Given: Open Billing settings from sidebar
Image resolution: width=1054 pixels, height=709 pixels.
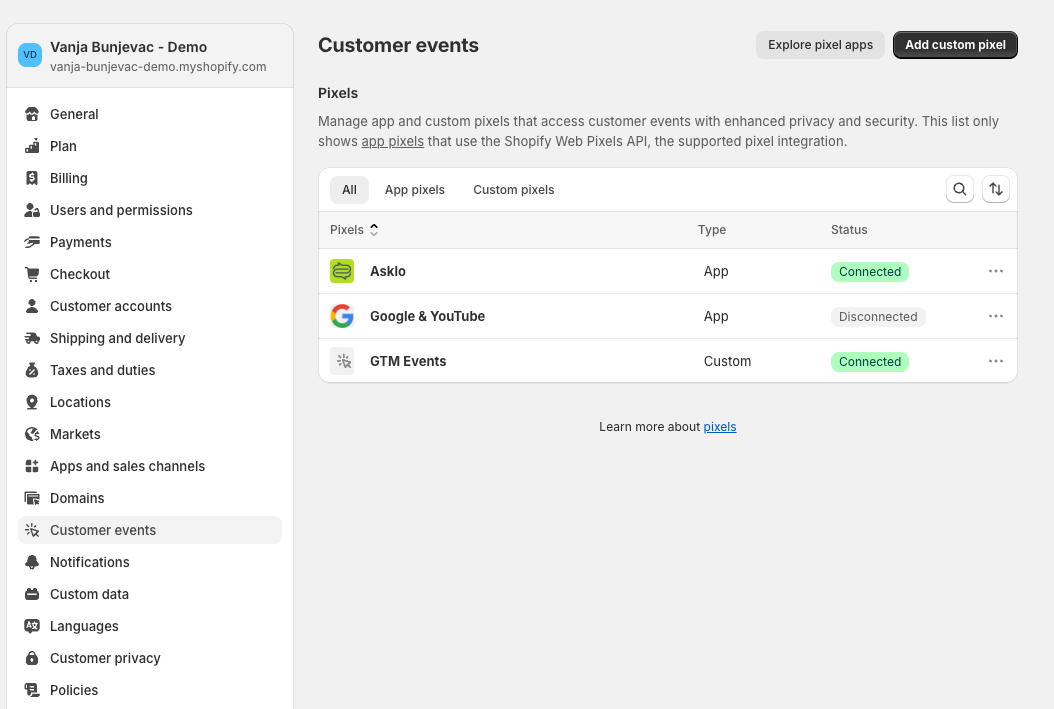Looking at the screenshot, I should [x=69, y=178].
